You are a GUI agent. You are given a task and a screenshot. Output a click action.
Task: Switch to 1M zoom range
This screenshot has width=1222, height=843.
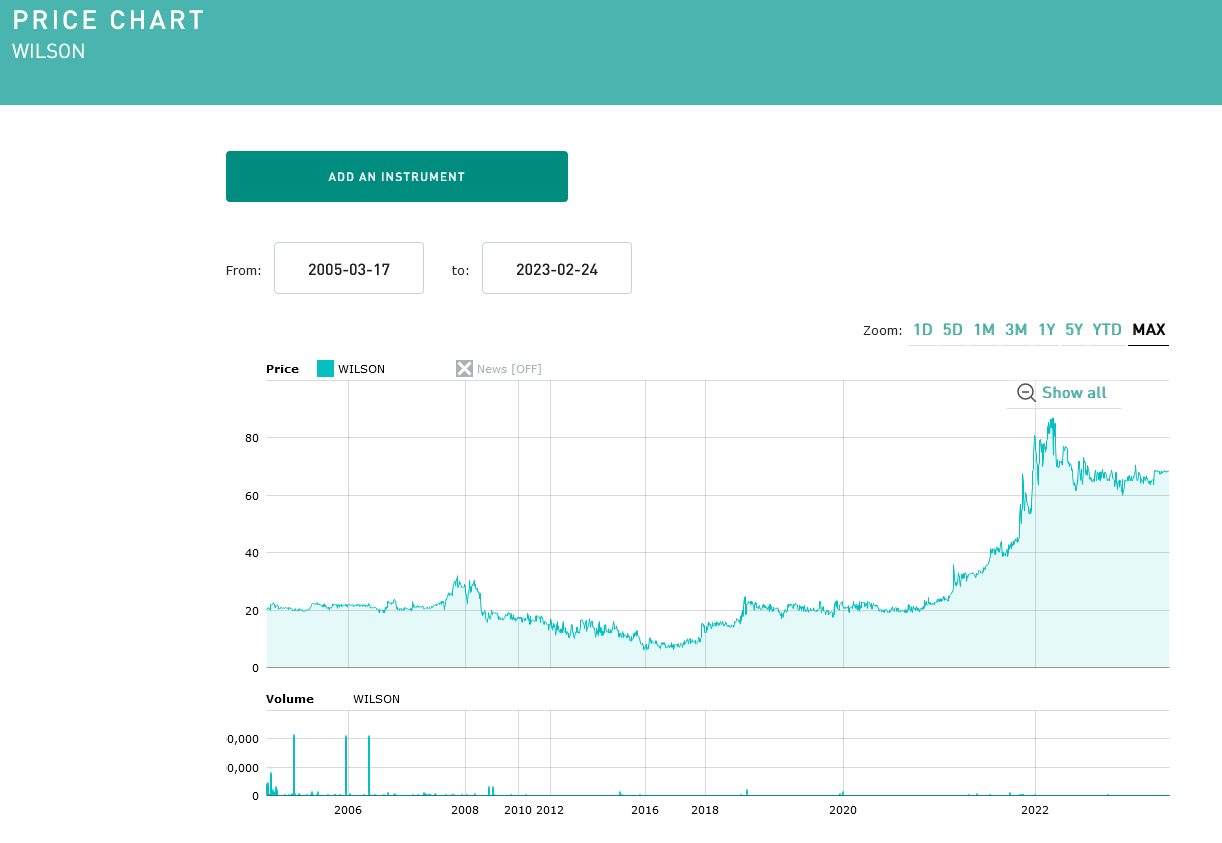pyautogui.click(x=984, y=330)
